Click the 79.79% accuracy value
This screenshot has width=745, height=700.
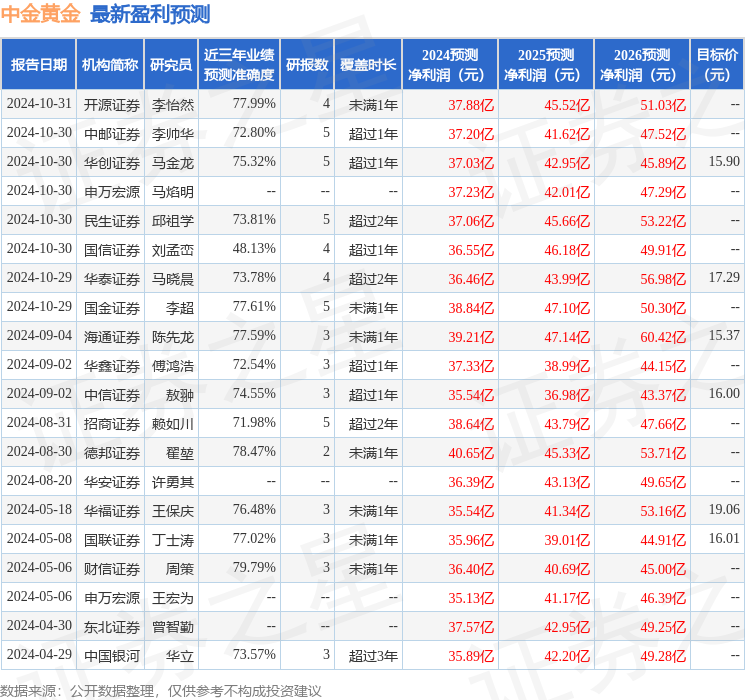[254, 568]
